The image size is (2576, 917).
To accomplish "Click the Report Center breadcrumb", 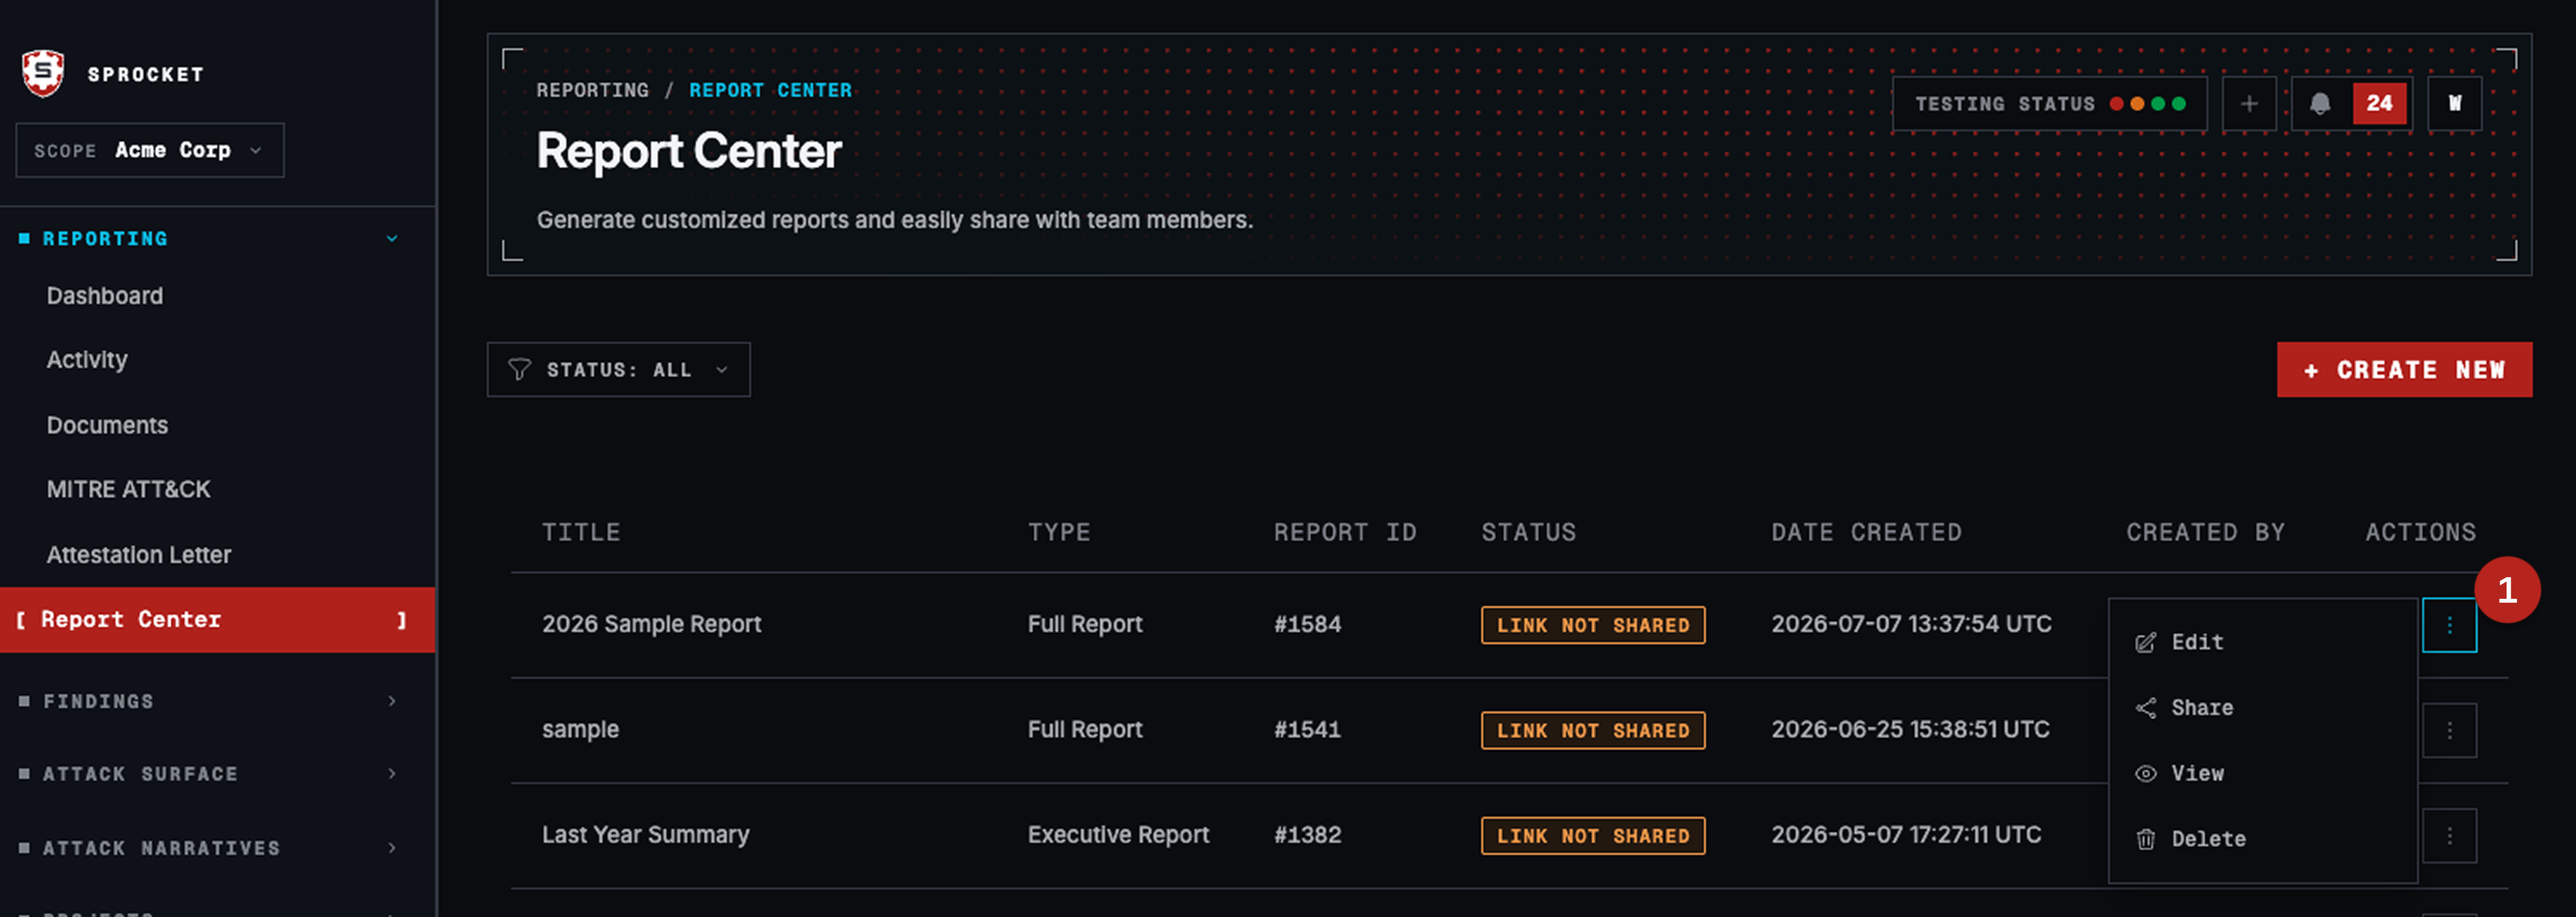I will click(x=770, y=90).
